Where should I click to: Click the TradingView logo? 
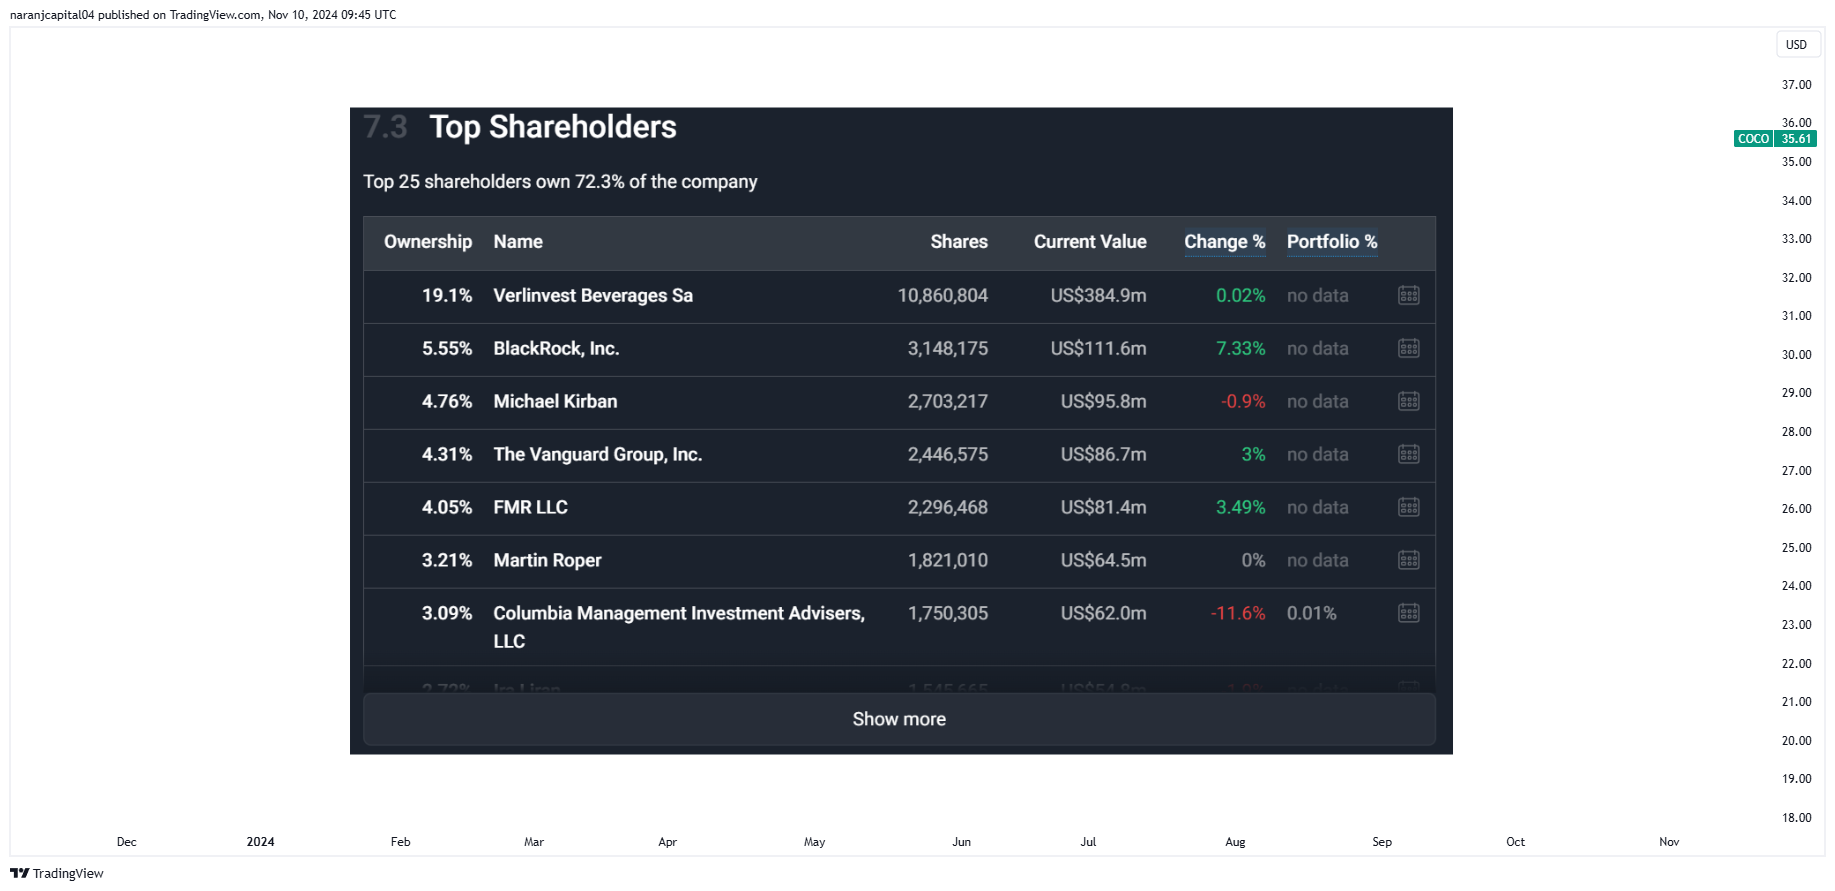[57, 873]
